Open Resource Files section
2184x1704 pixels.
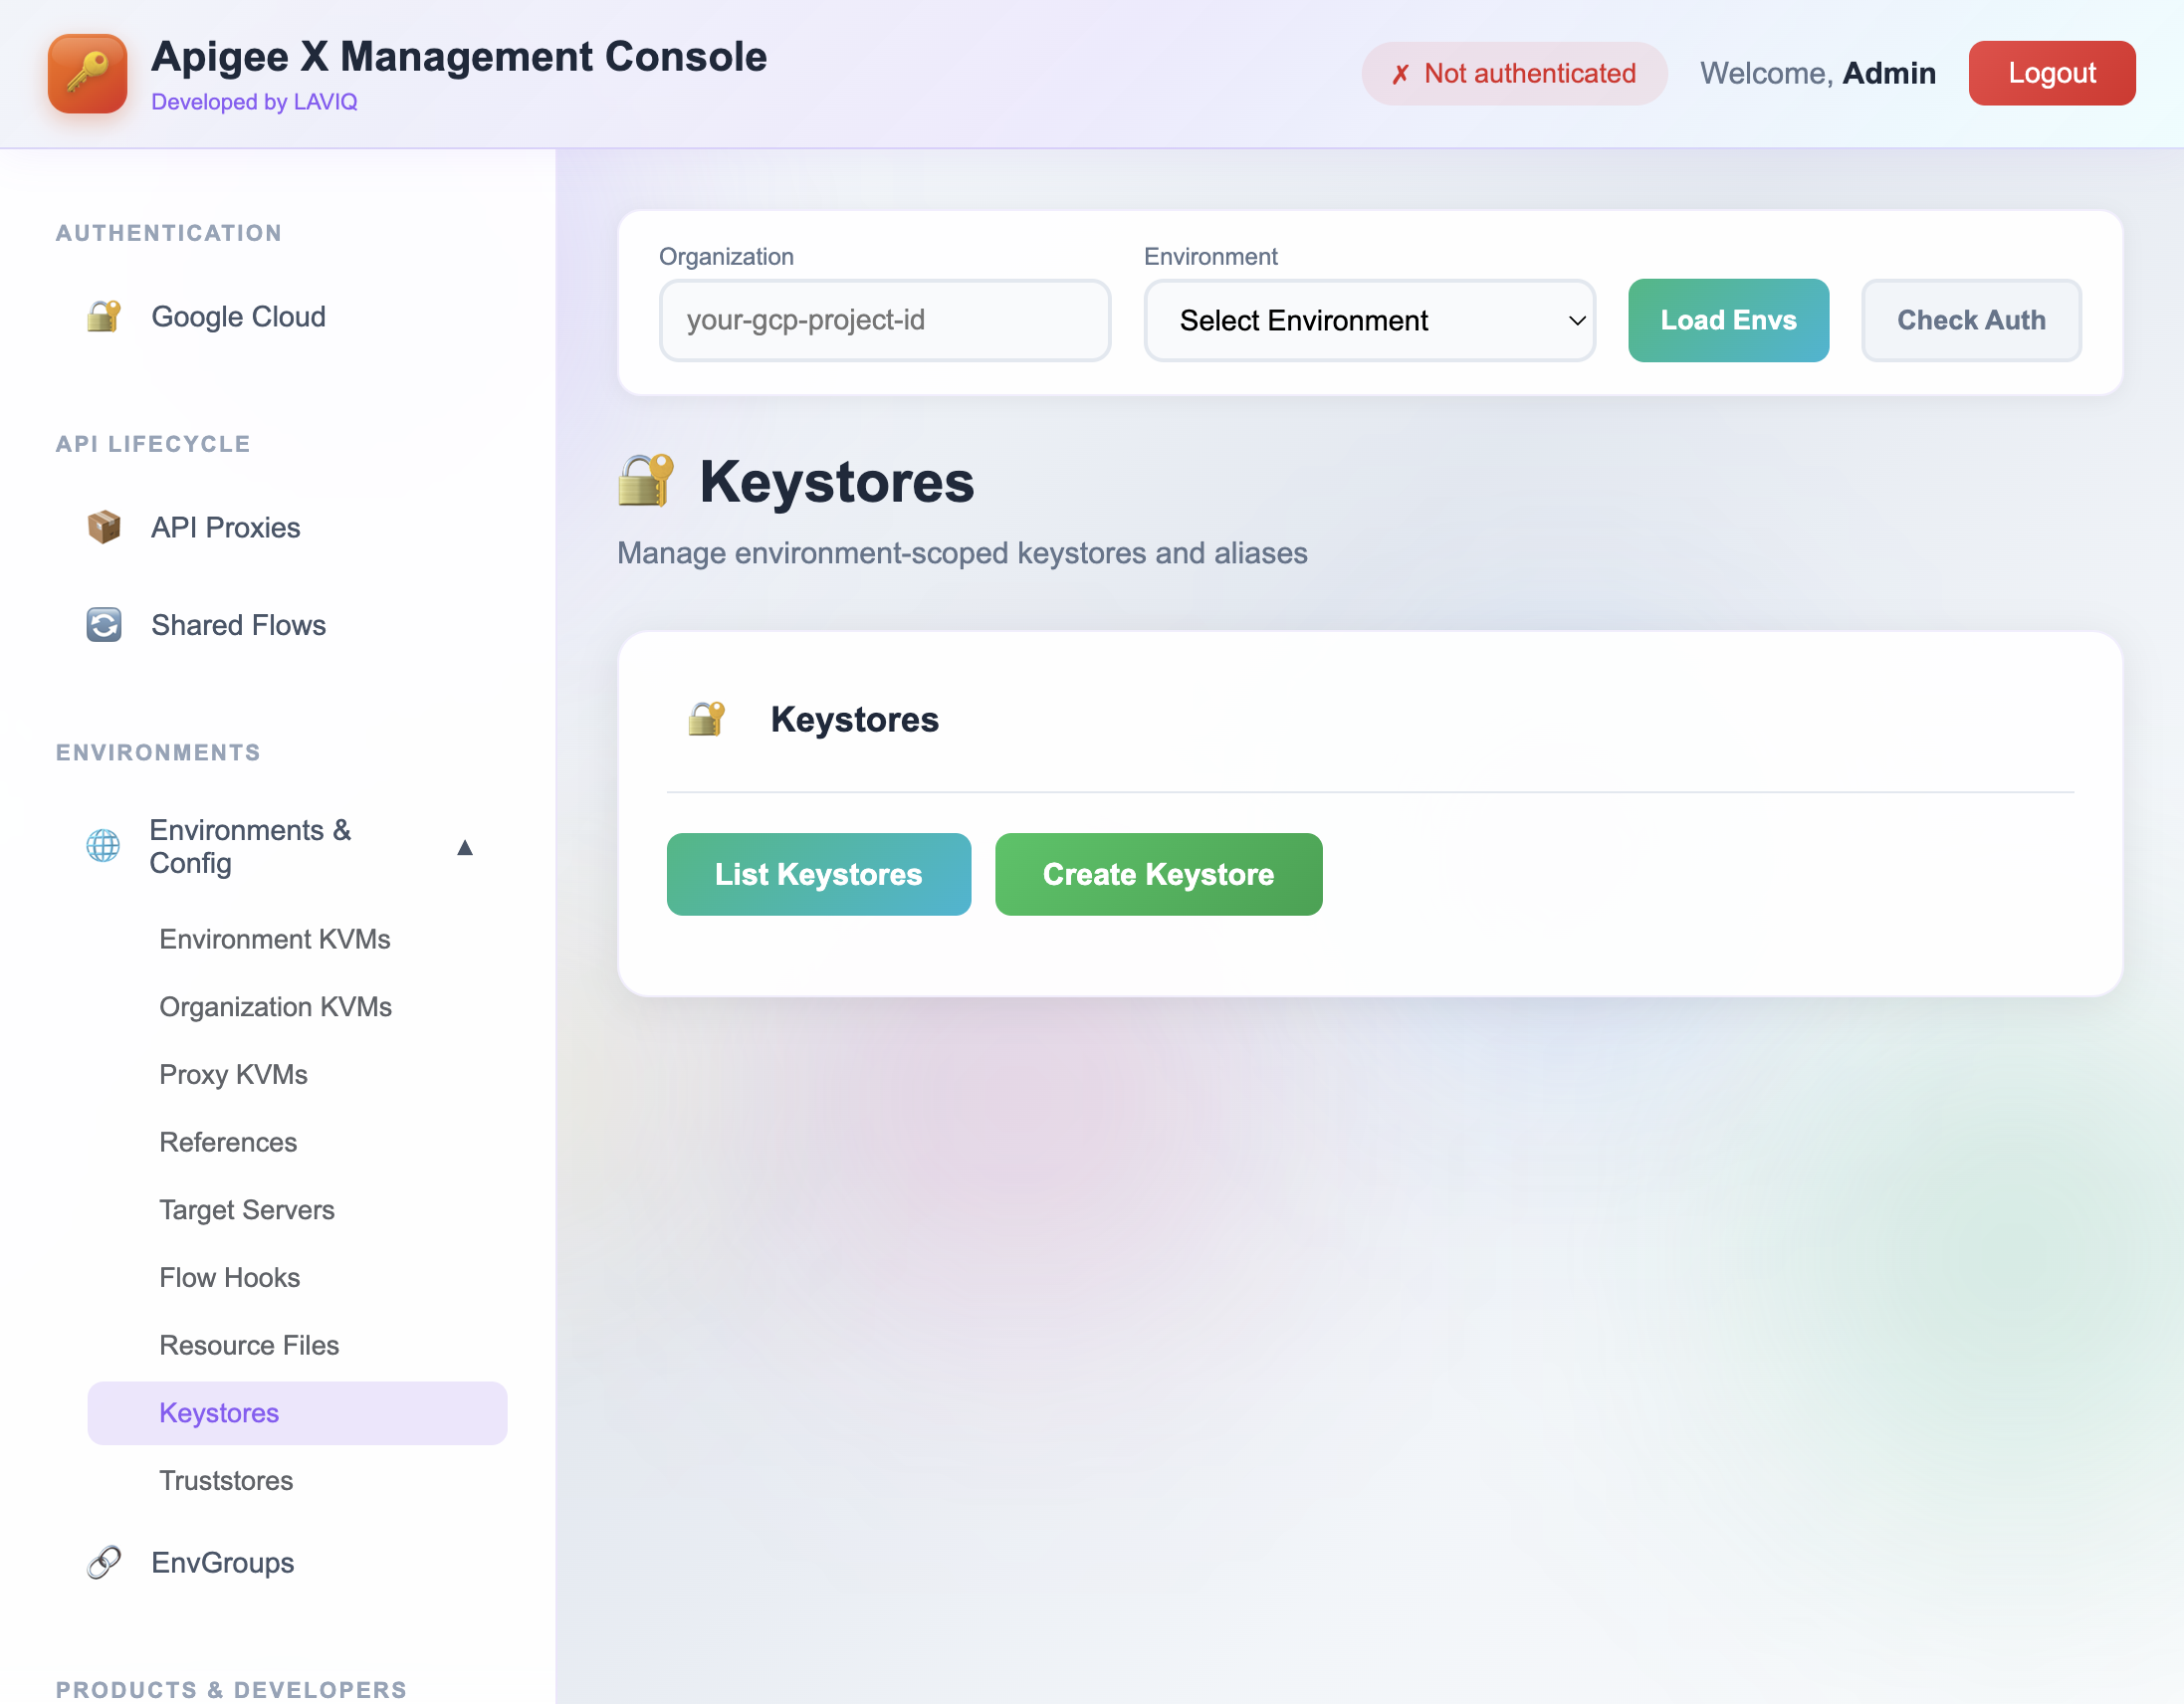click(249, 1345)
